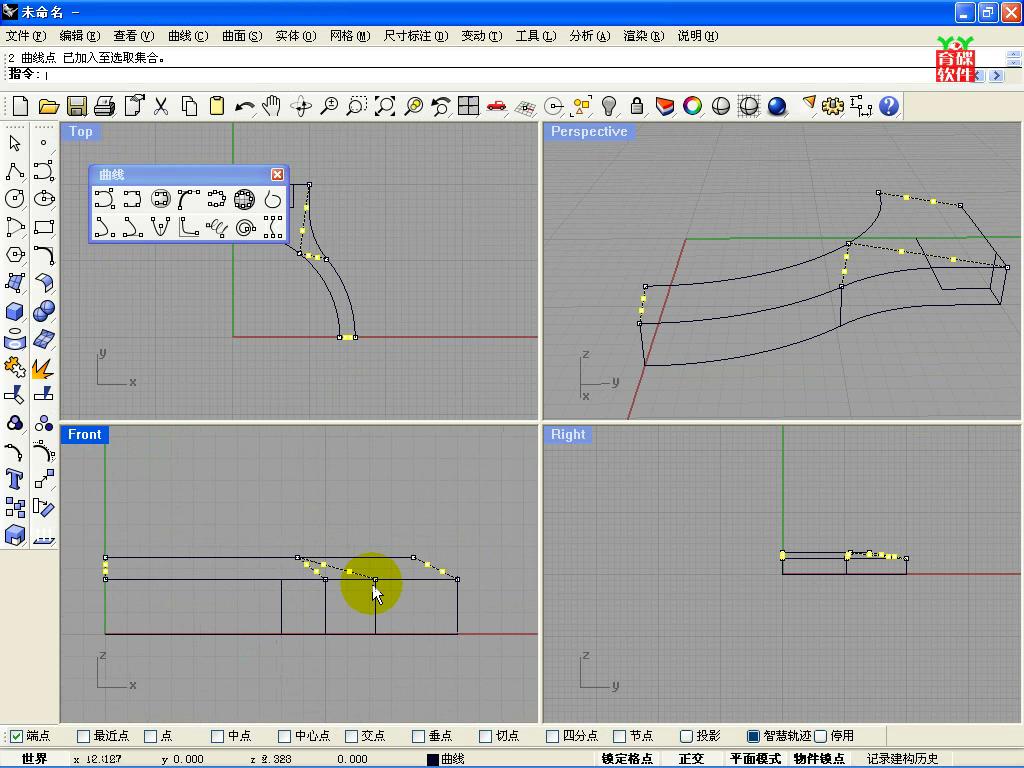Screen dimensions: 1024x768
Task: Click the Rectangle tool in sidebar
Action: 43,227
